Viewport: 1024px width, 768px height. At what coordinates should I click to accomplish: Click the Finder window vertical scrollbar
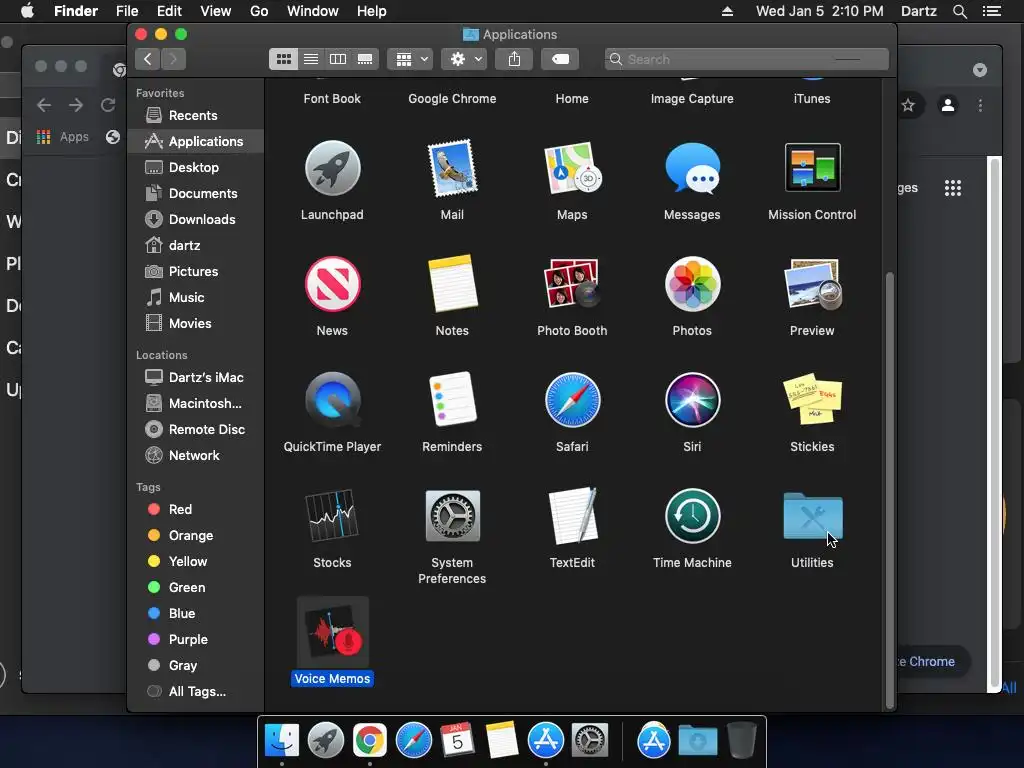click(x=889, y=490)
